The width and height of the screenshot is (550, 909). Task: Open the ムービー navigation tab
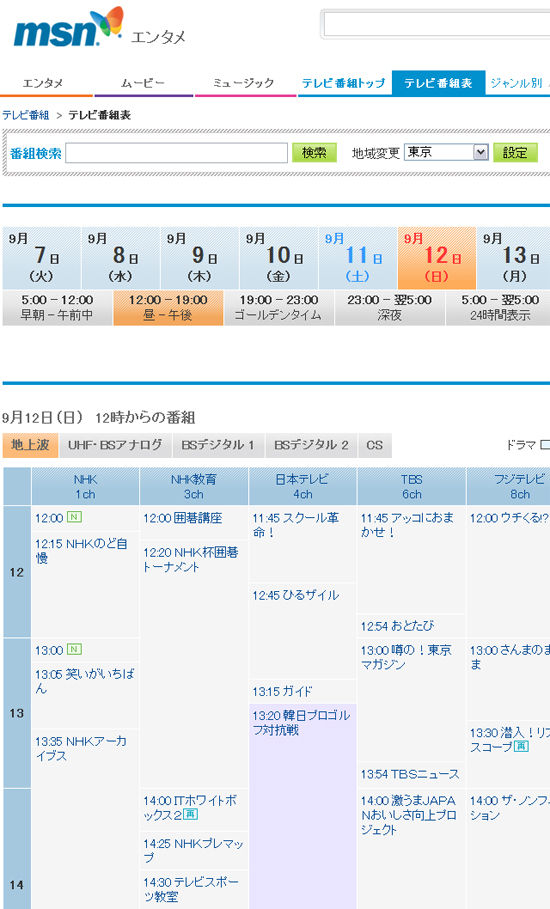(143, 83)
